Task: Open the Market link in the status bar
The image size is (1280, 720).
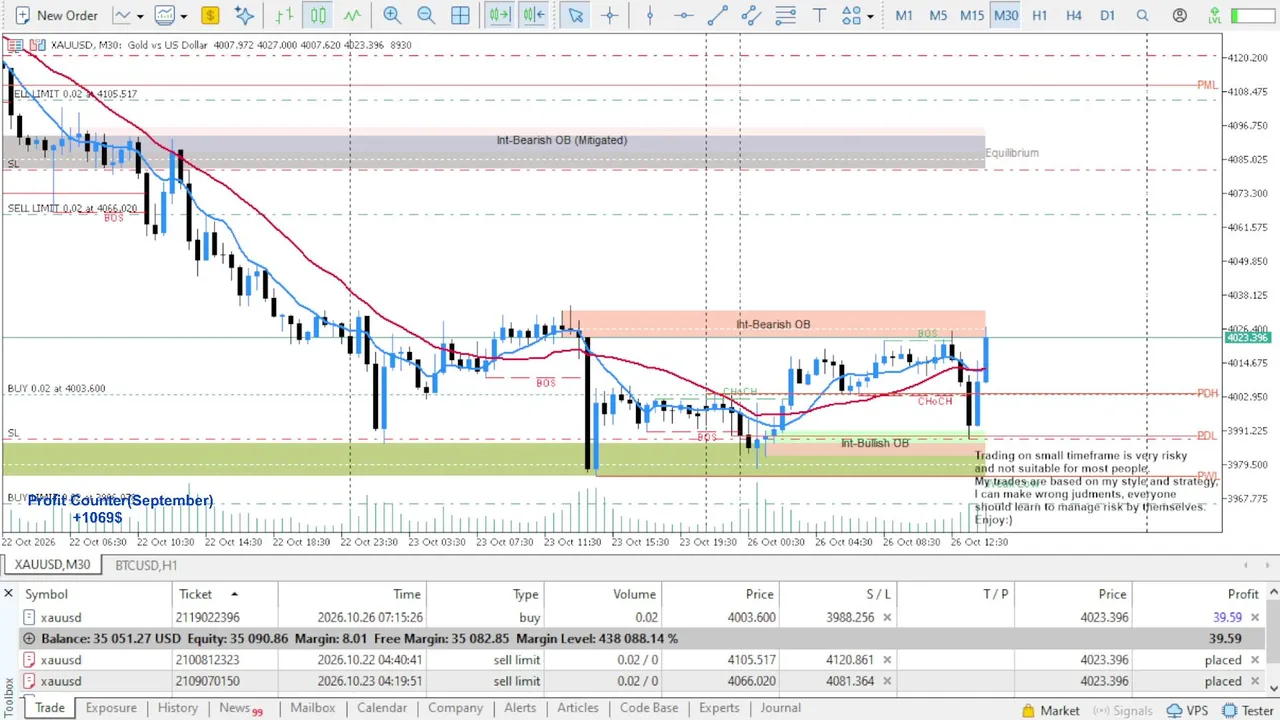Action: pos(1050,710)
